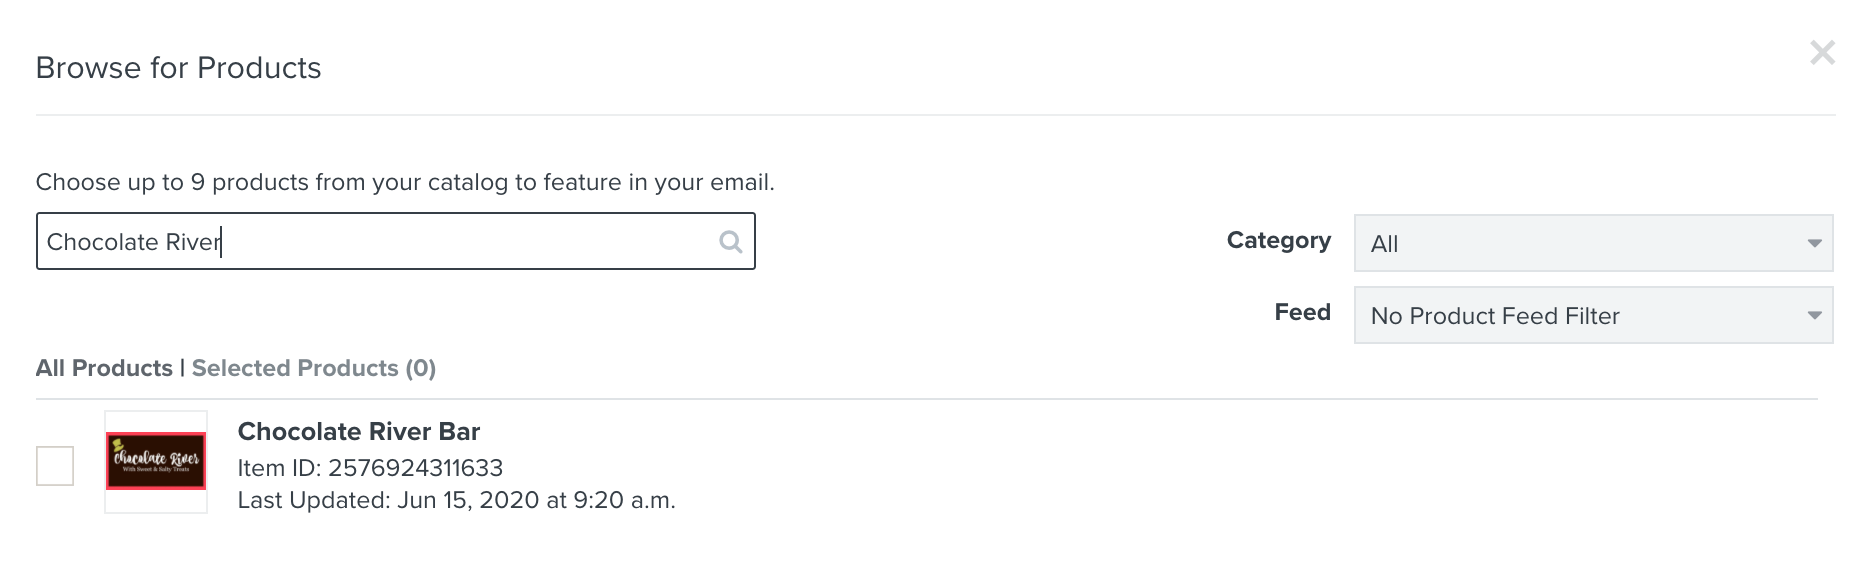Click the Chocolate River product thumbnail

coord(156,461)
